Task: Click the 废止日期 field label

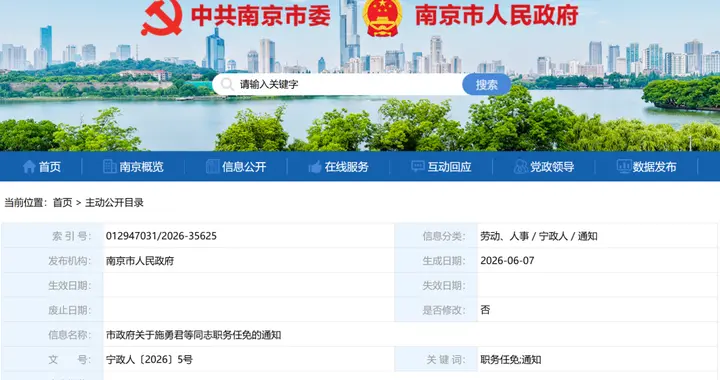Action: click(x=70, y=310)
